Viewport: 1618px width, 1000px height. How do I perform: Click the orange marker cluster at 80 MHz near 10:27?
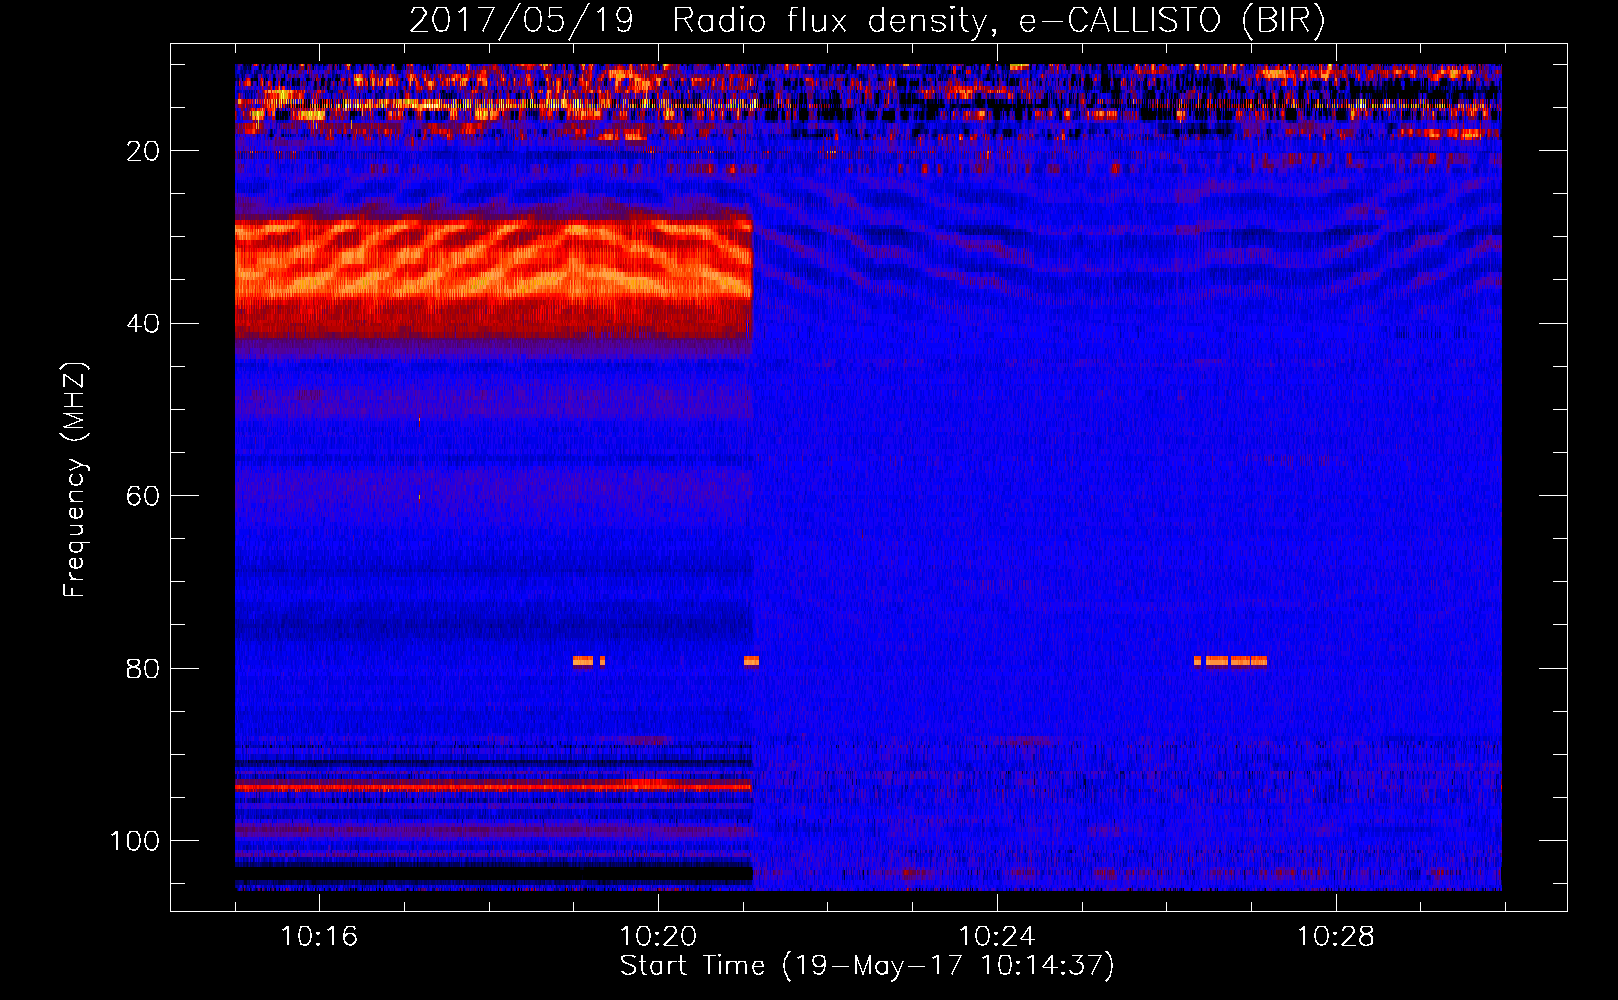pyautogui.click(x=1230, y=661)
